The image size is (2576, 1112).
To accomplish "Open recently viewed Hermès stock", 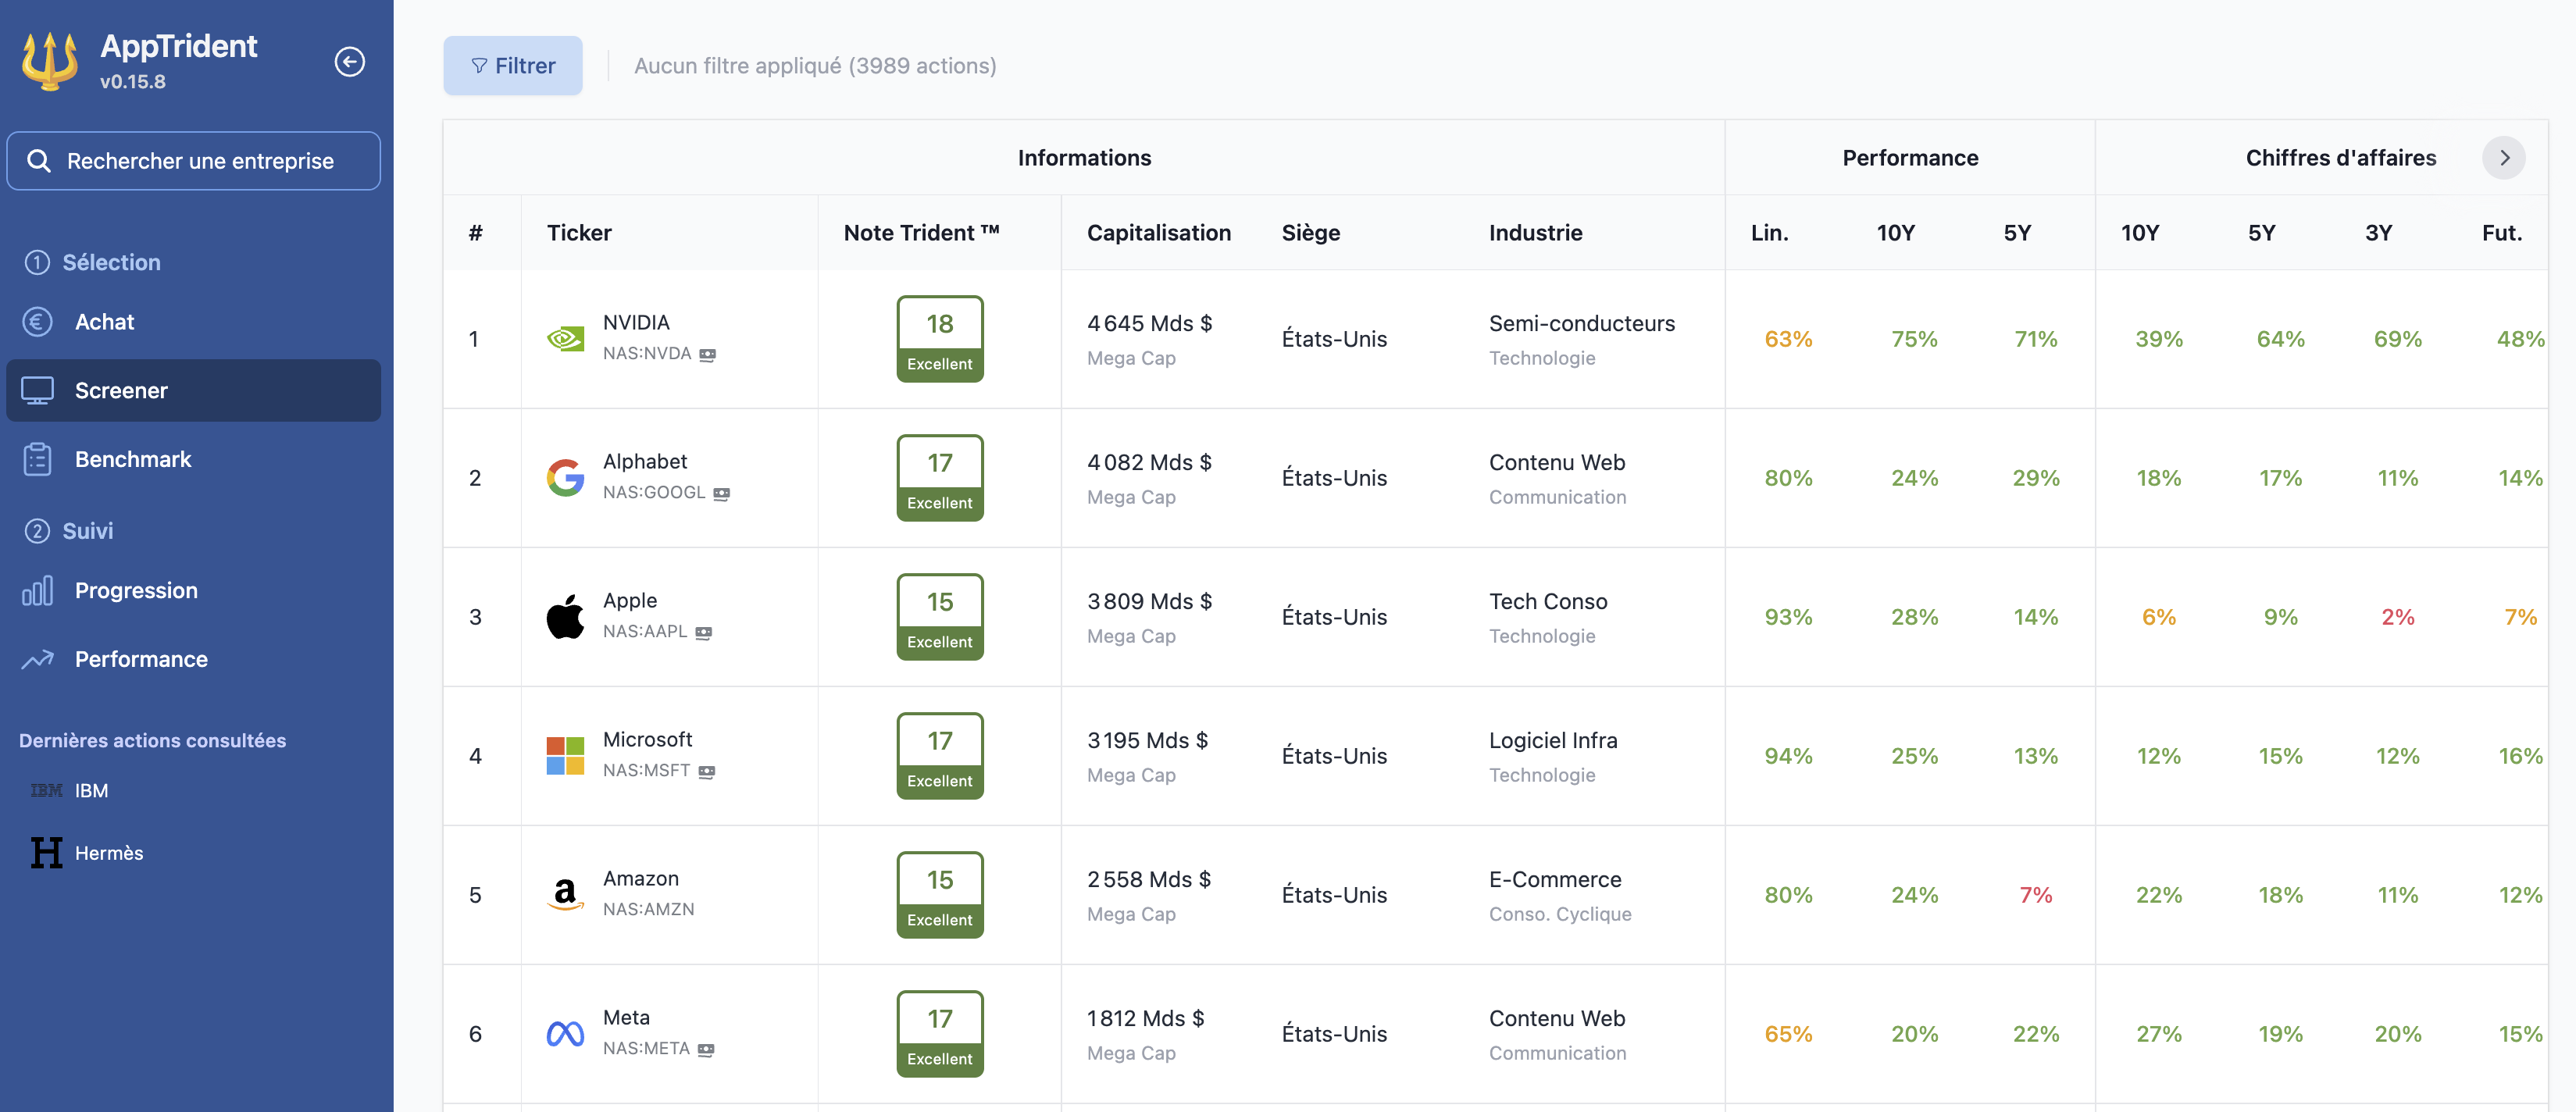I will (x=108, y=853).
